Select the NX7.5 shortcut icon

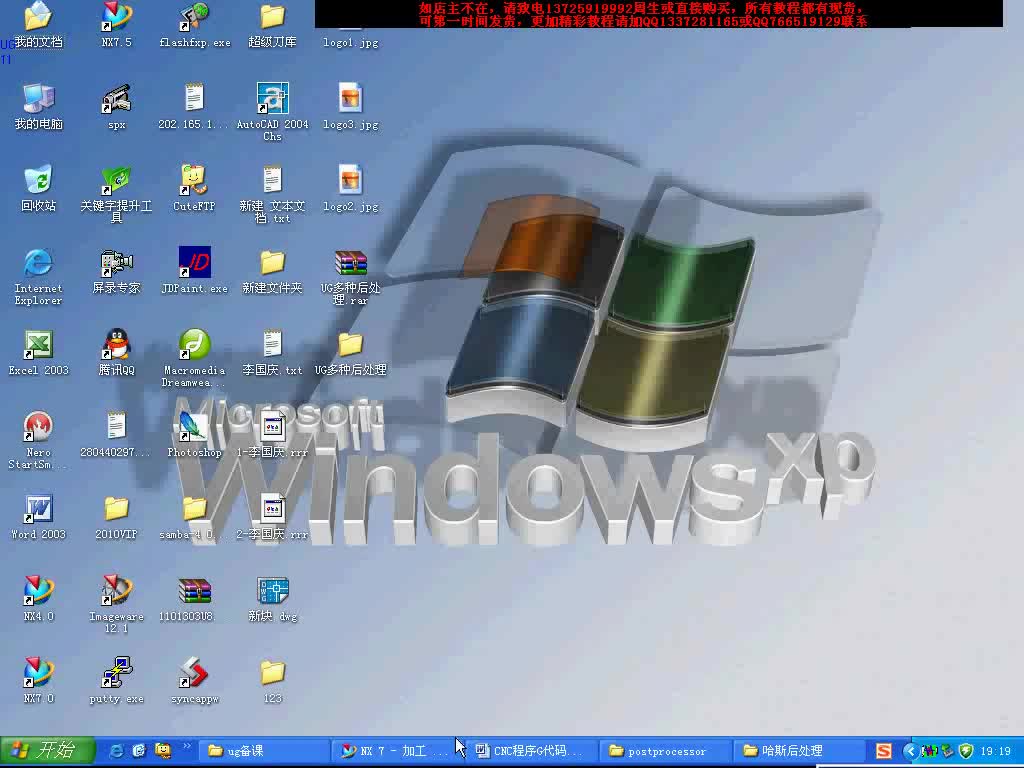tap(116, 16)
